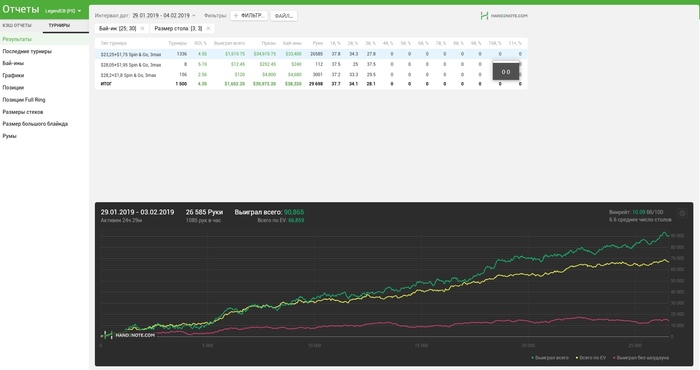Click the total $39,972.20 prizes cell
Viewport: 700px width, 370px height.
[x=264, y=84]
